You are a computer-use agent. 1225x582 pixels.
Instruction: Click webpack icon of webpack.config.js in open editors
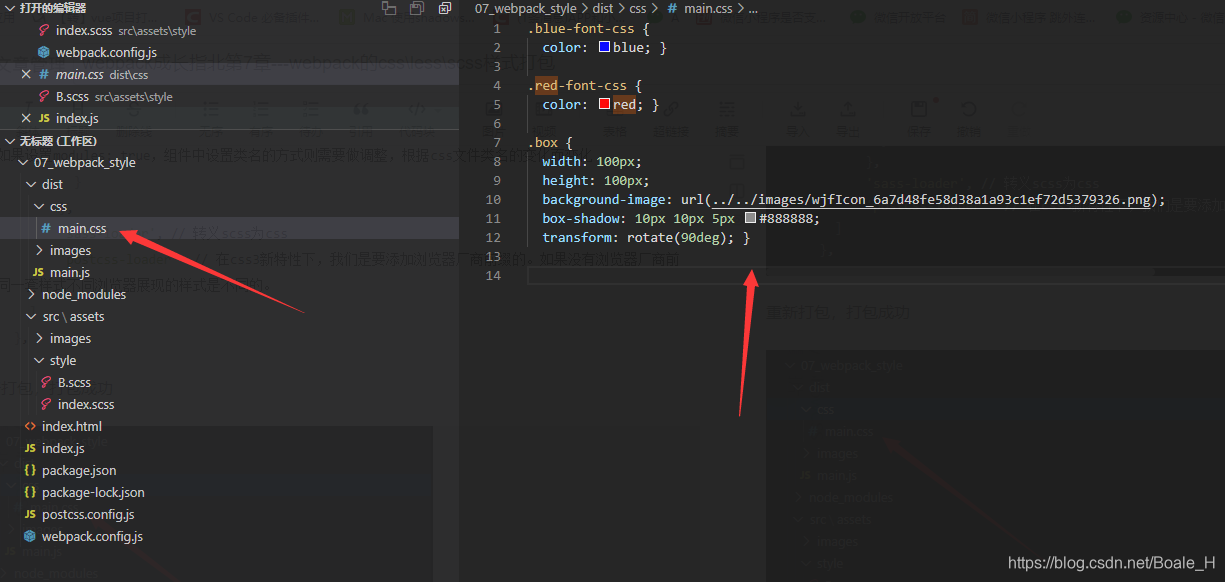pyautogui.click(x=44, y=52)
